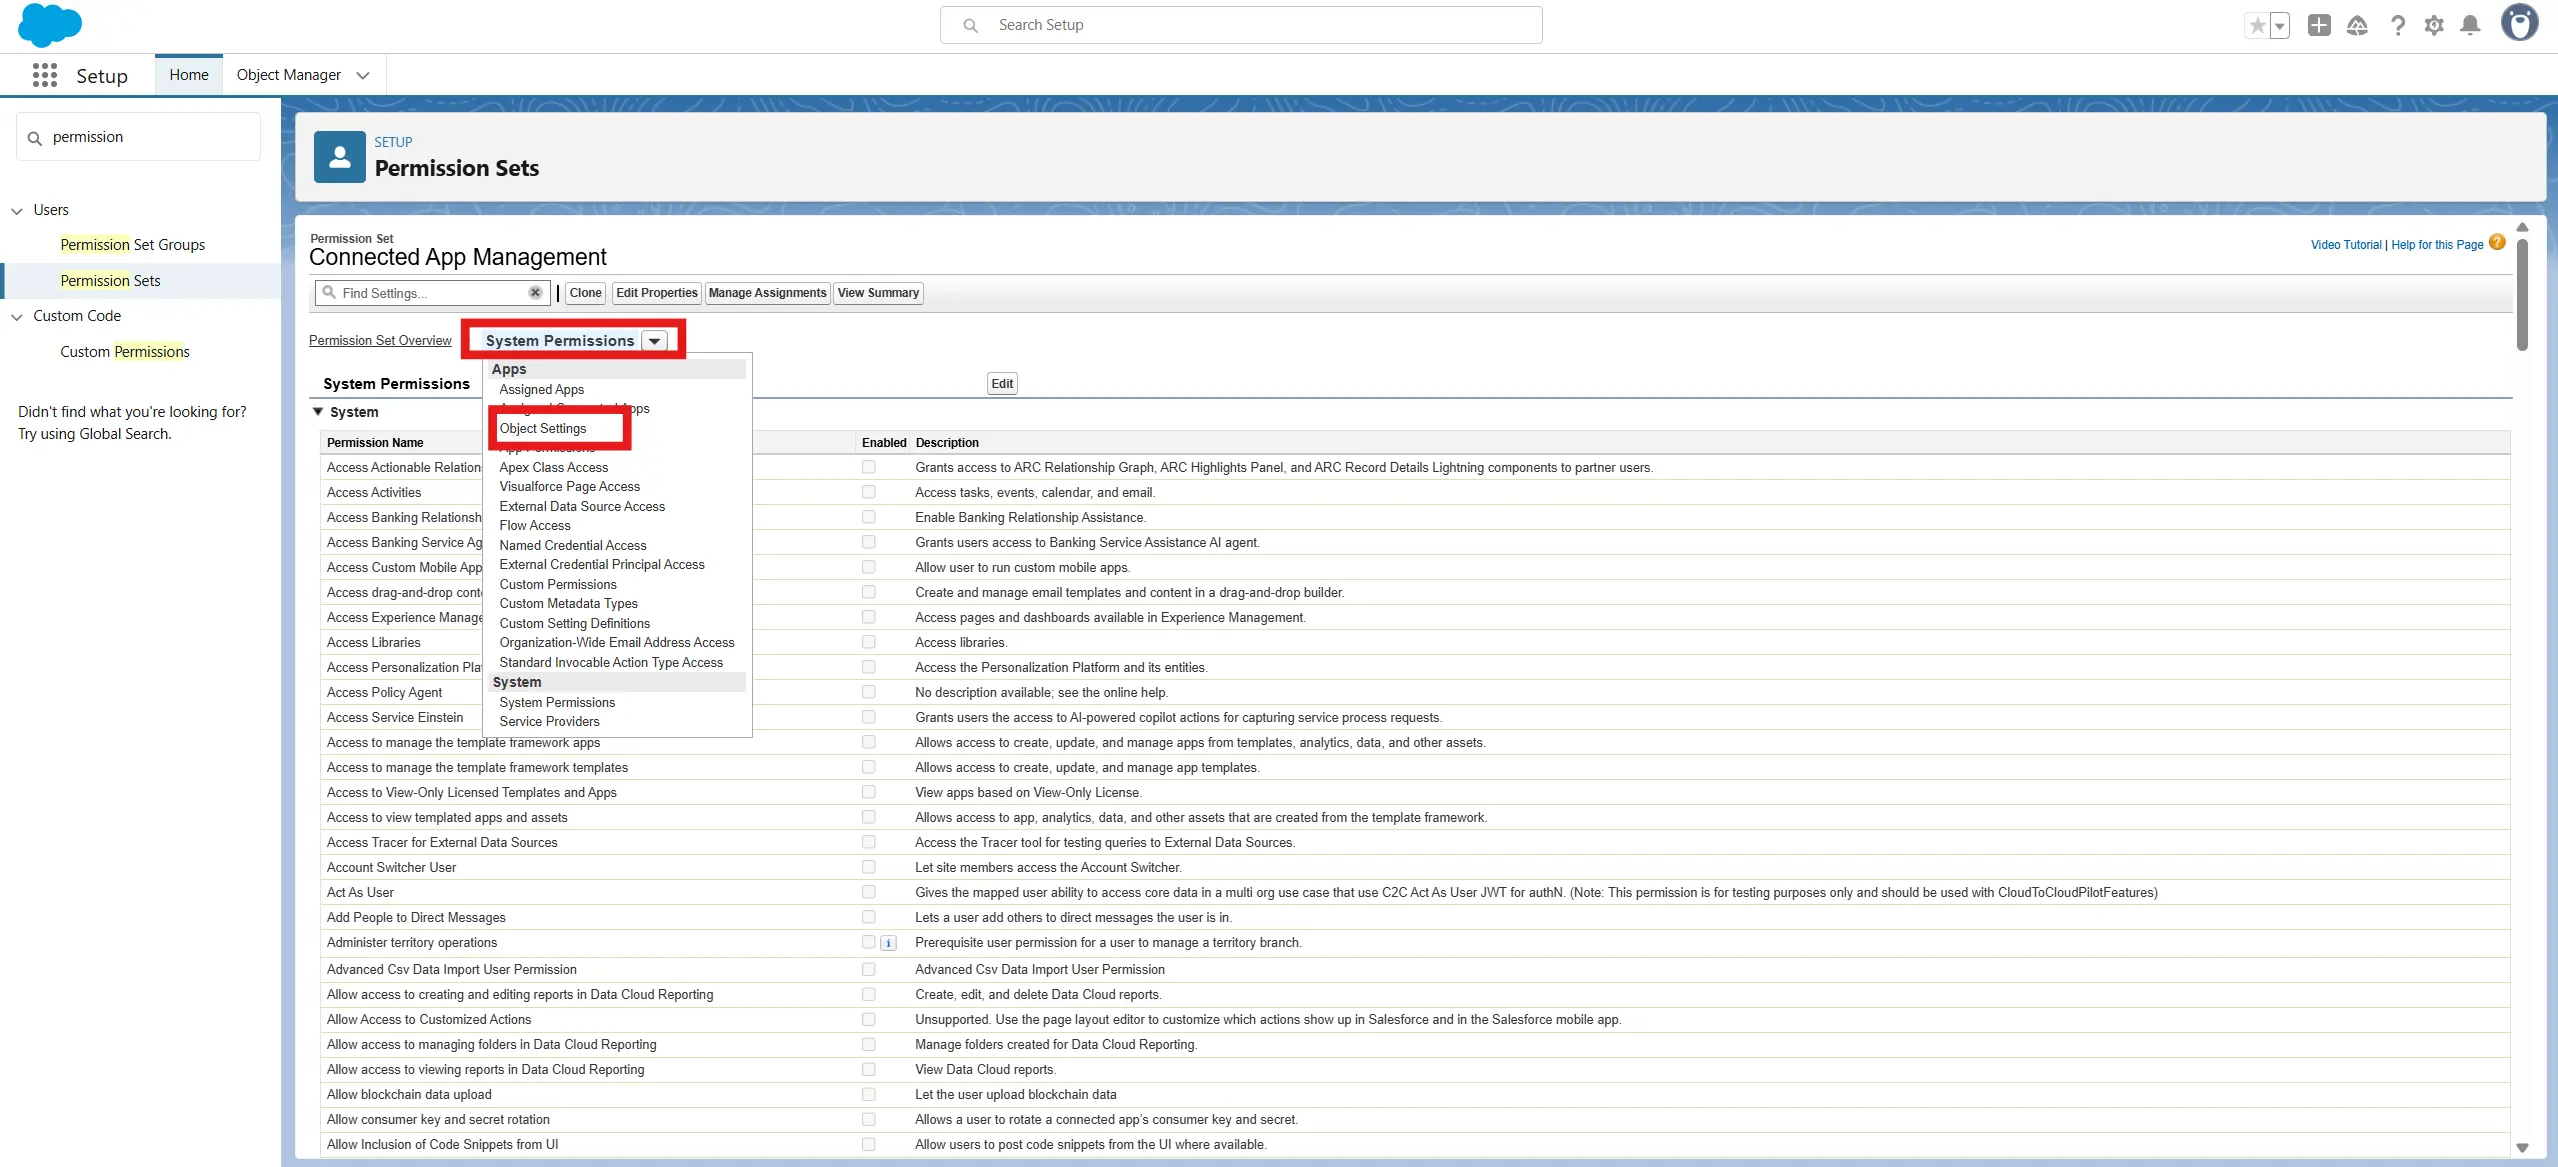Toggle the Access Libraries checkbox

(x=868, y=642)
